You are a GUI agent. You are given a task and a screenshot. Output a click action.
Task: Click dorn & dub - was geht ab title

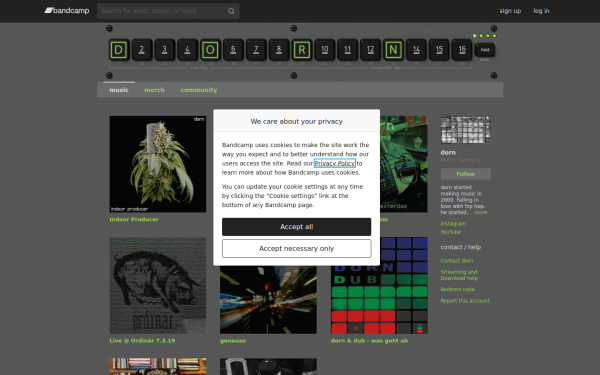click(369, 341)
